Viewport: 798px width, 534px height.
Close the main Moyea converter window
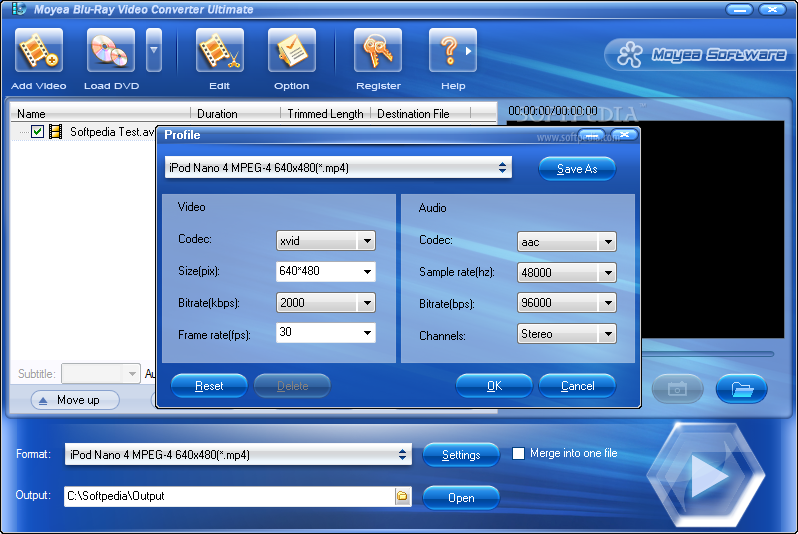pos(772,10)
